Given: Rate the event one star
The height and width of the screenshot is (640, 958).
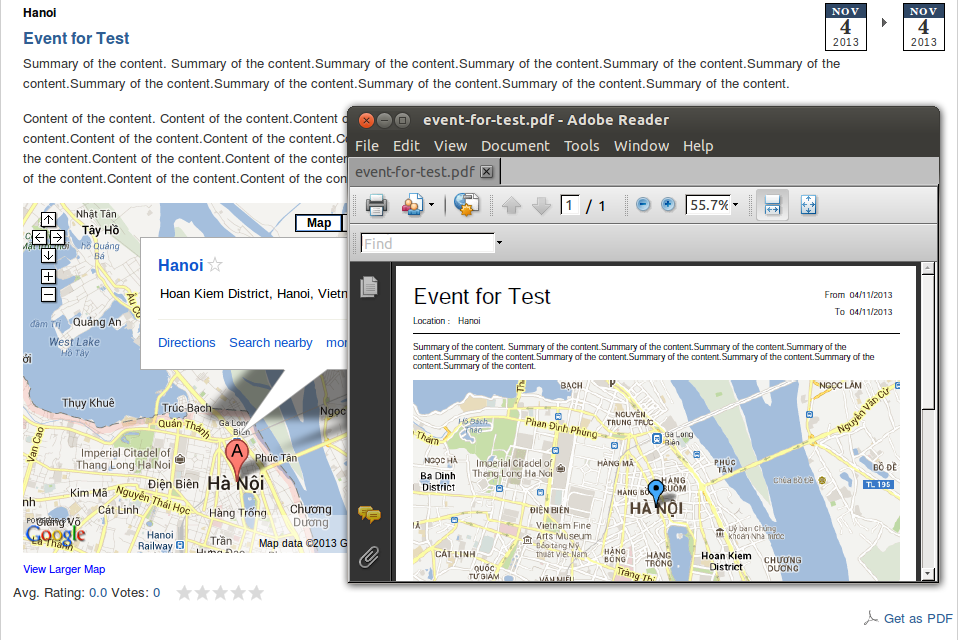Looking at the screenshot, I should pos(184,593).
